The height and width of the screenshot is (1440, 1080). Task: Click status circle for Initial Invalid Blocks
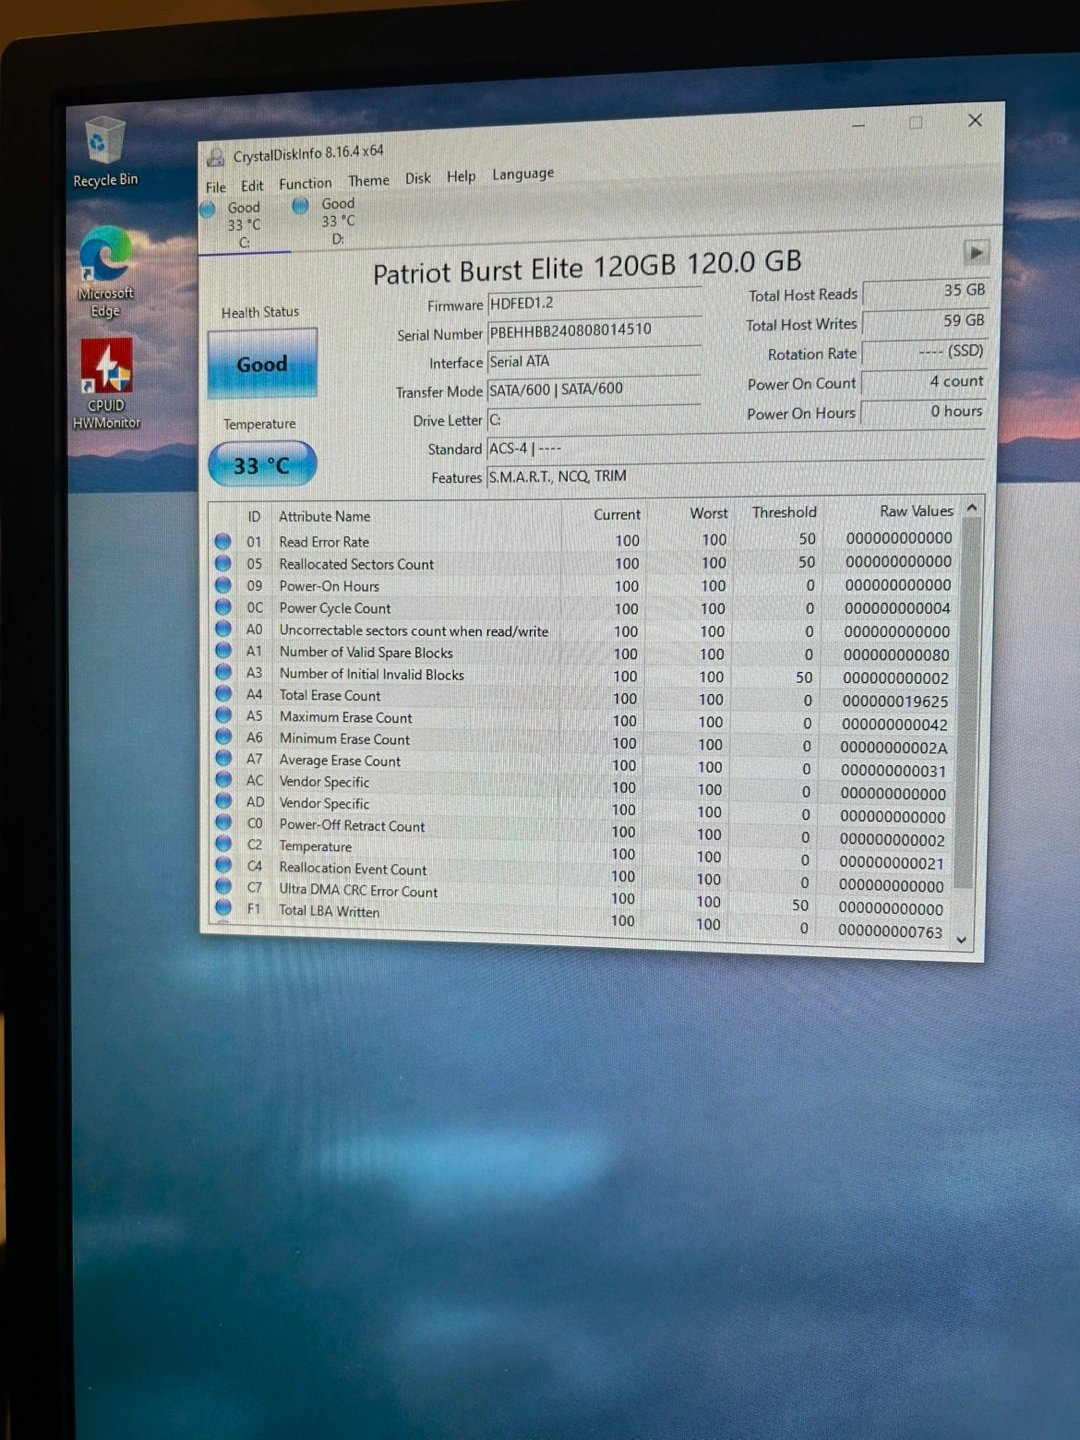pyautogui.click(x=223, y=672)
